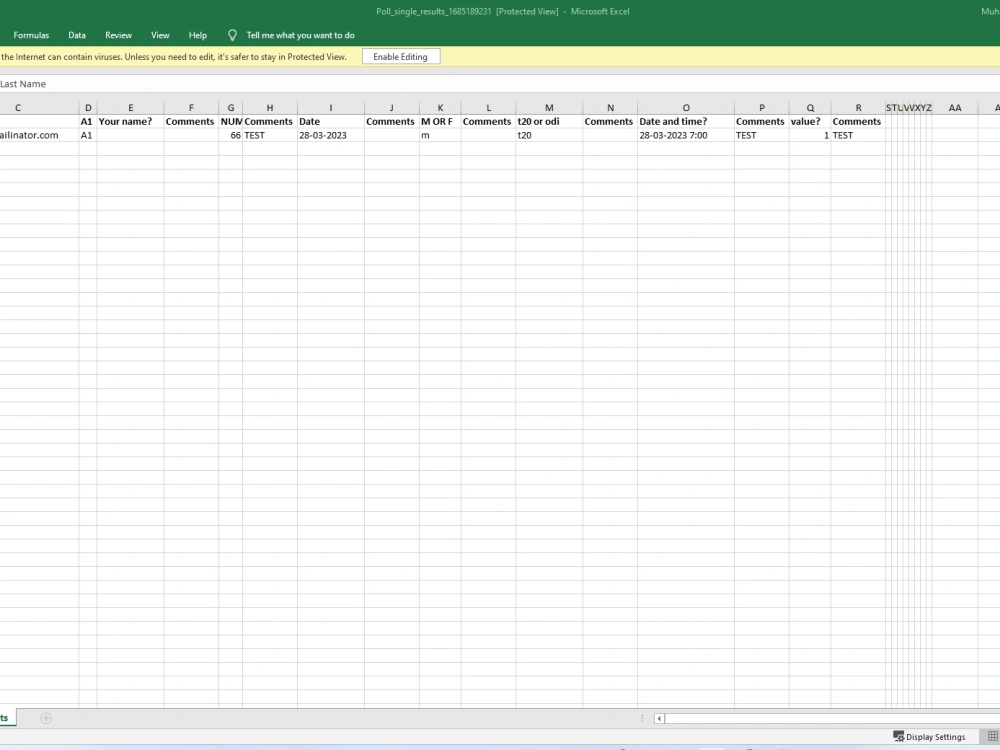Click the Display Settings icon in the status bar

click(898, 736)
